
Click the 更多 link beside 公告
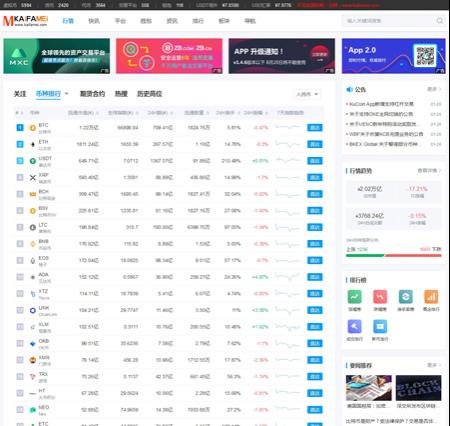pos(434,89)
